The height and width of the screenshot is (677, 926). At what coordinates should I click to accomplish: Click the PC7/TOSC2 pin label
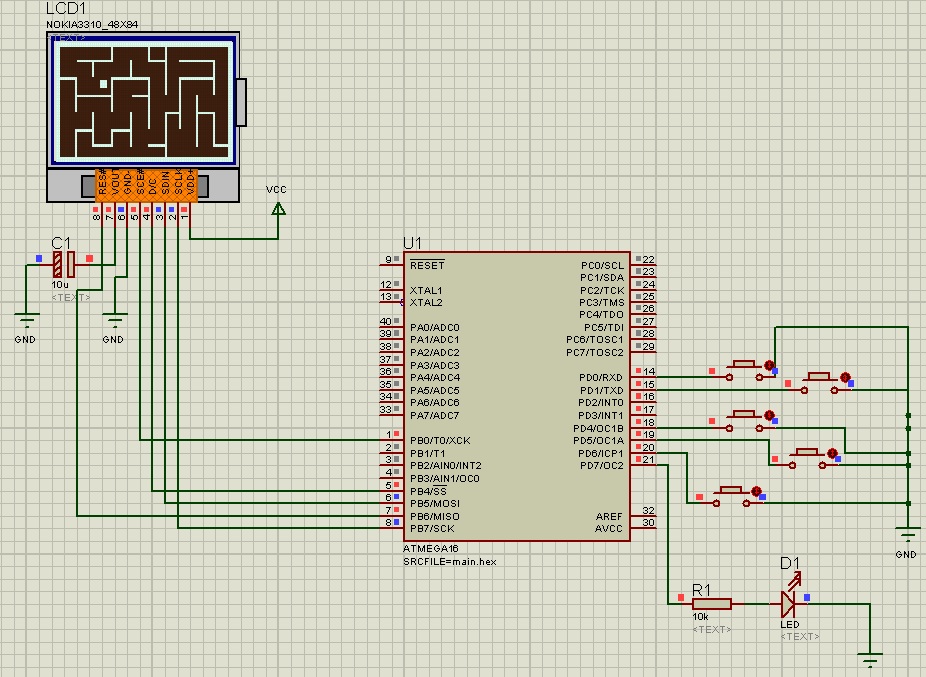point(595,353)
